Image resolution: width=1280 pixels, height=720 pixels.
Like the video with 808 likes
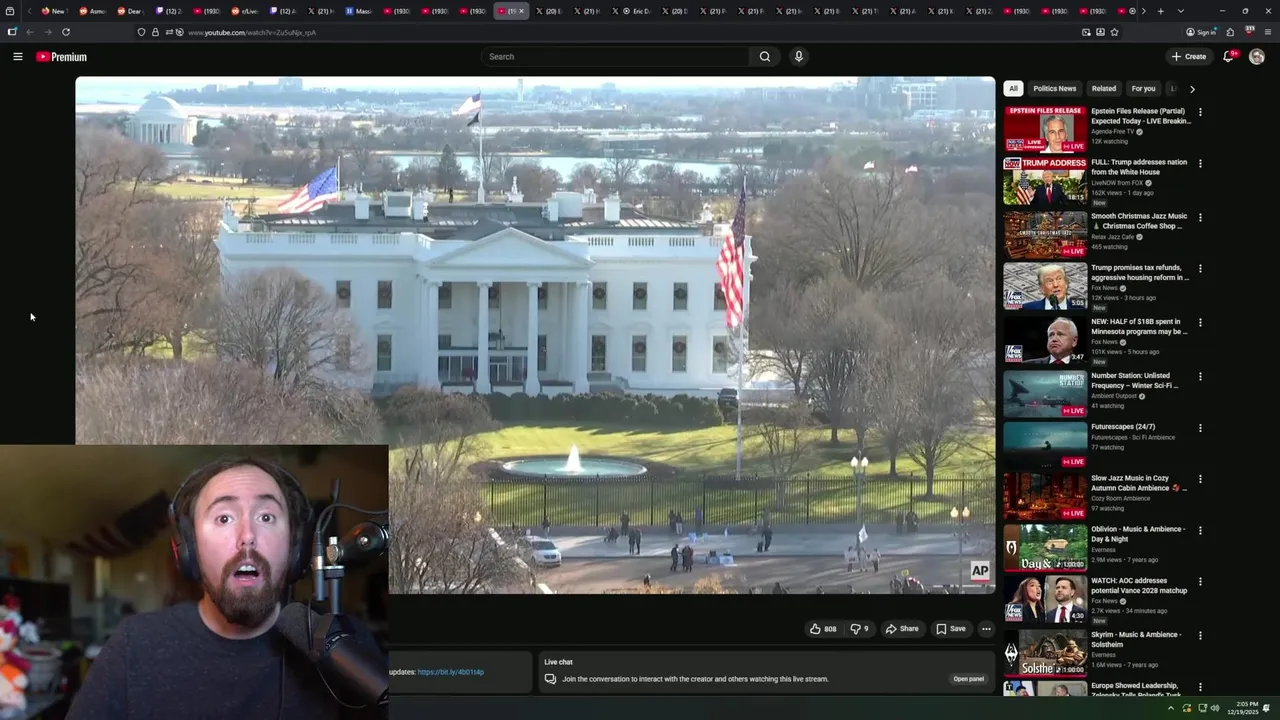(x=823, y=629)
